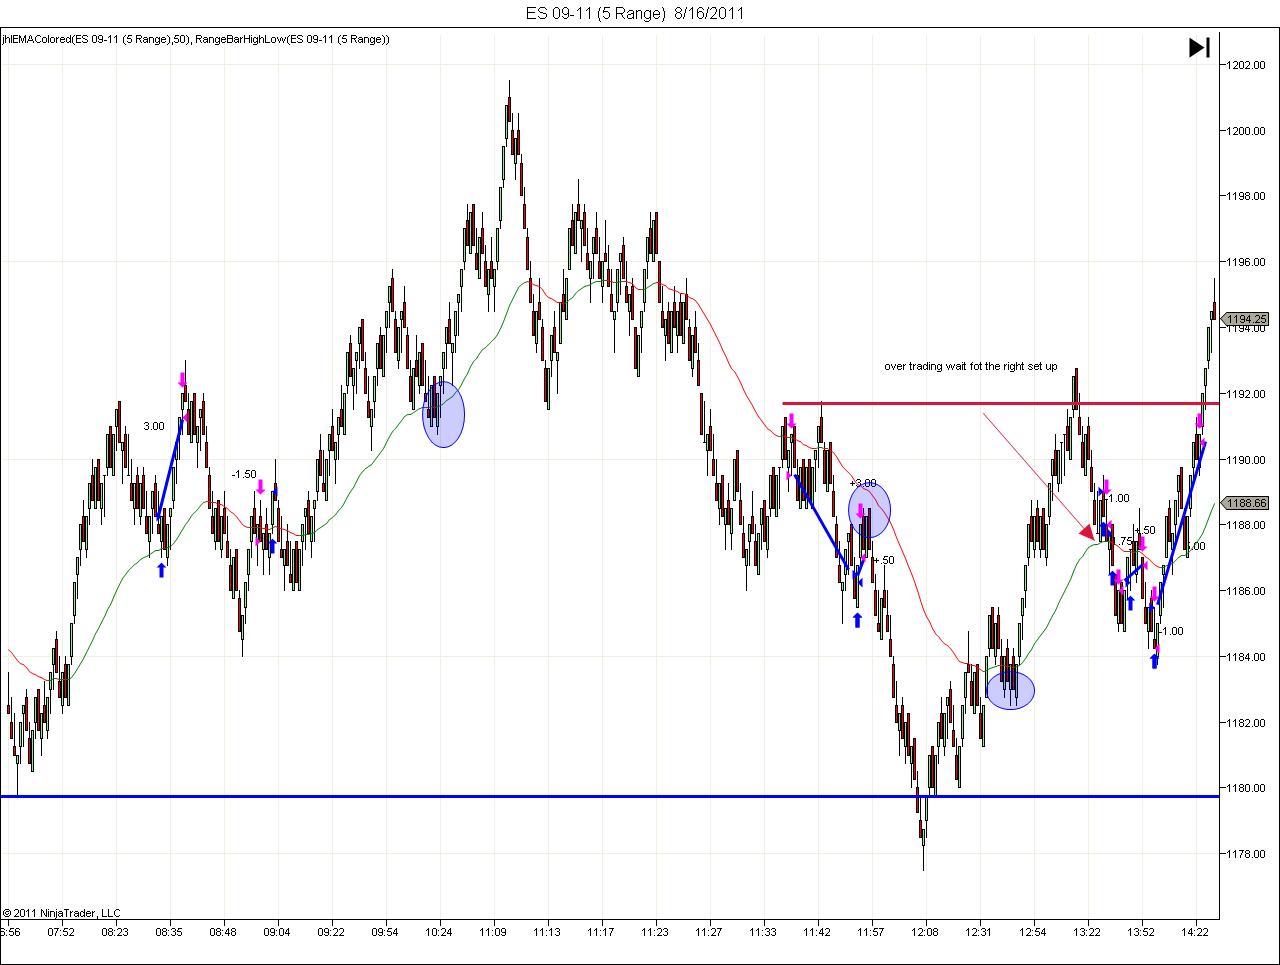Select the EMA value marker 1188.66
Viewport: 1280px width, 965px height.
coord(1246,503)
